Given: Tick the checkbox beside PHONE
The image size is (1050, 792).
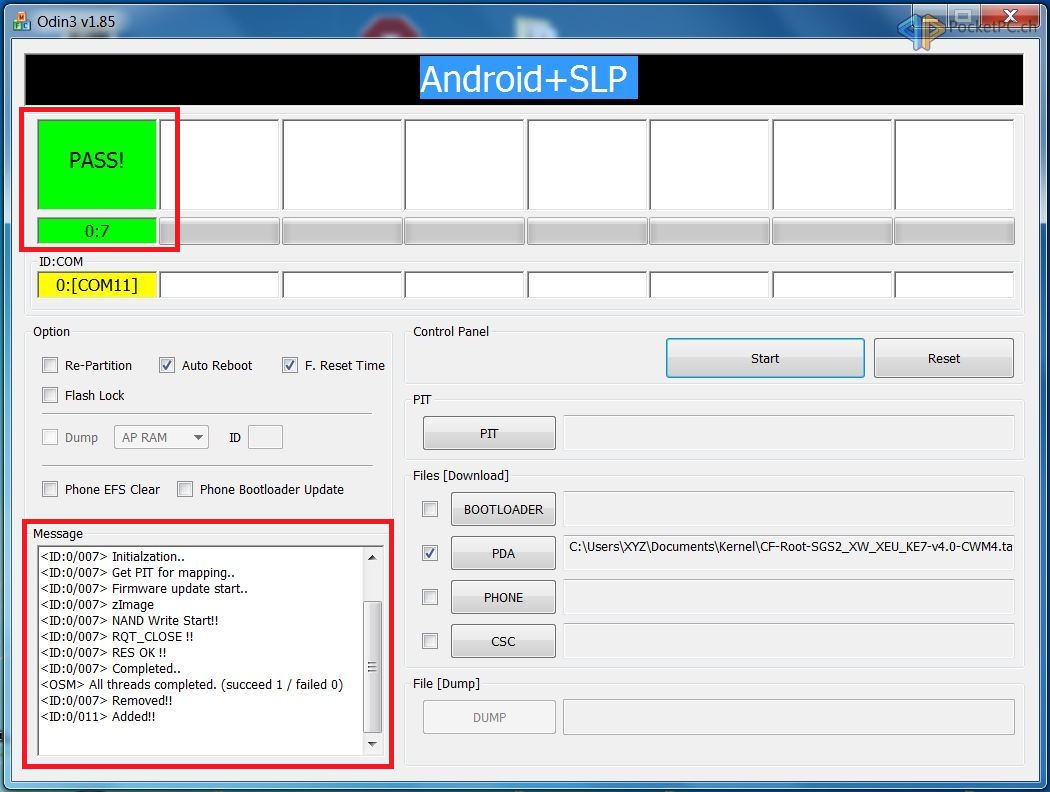Looking at the screenshot, I should (430, 597).
